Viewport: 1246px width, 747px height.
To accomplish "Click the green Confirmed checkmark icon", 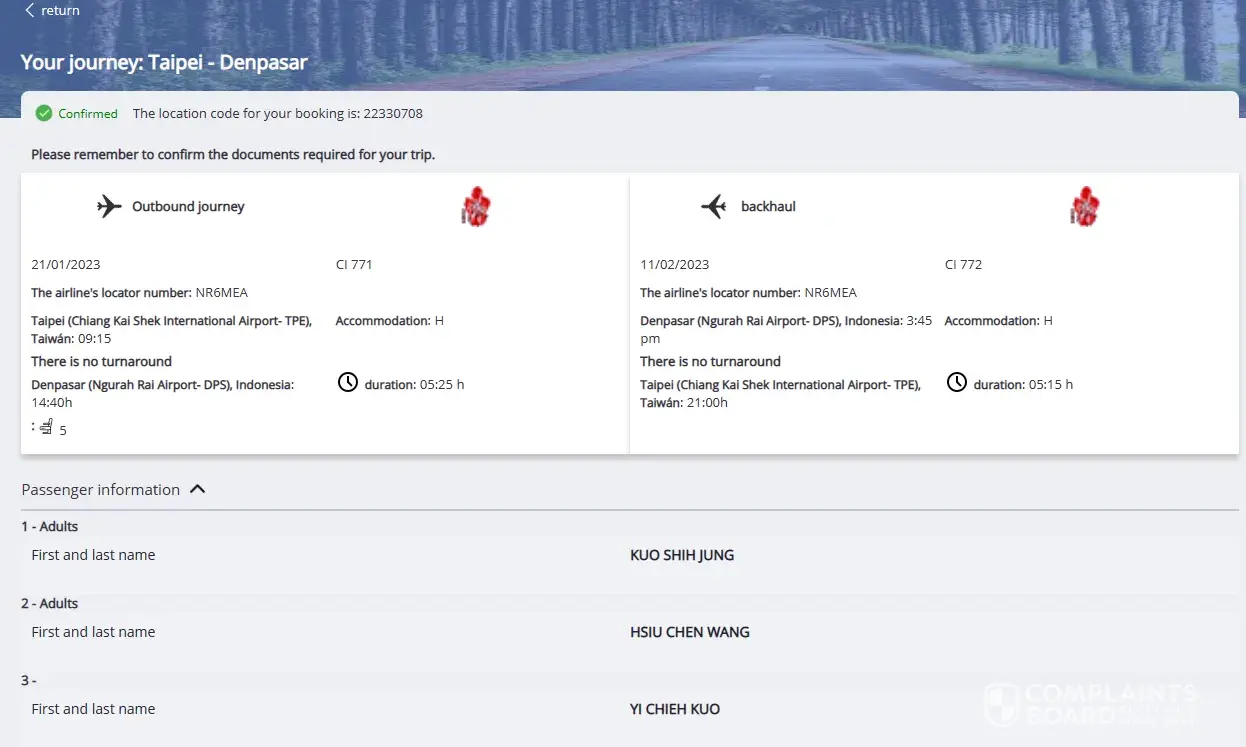I will click(x=44, y=113).
